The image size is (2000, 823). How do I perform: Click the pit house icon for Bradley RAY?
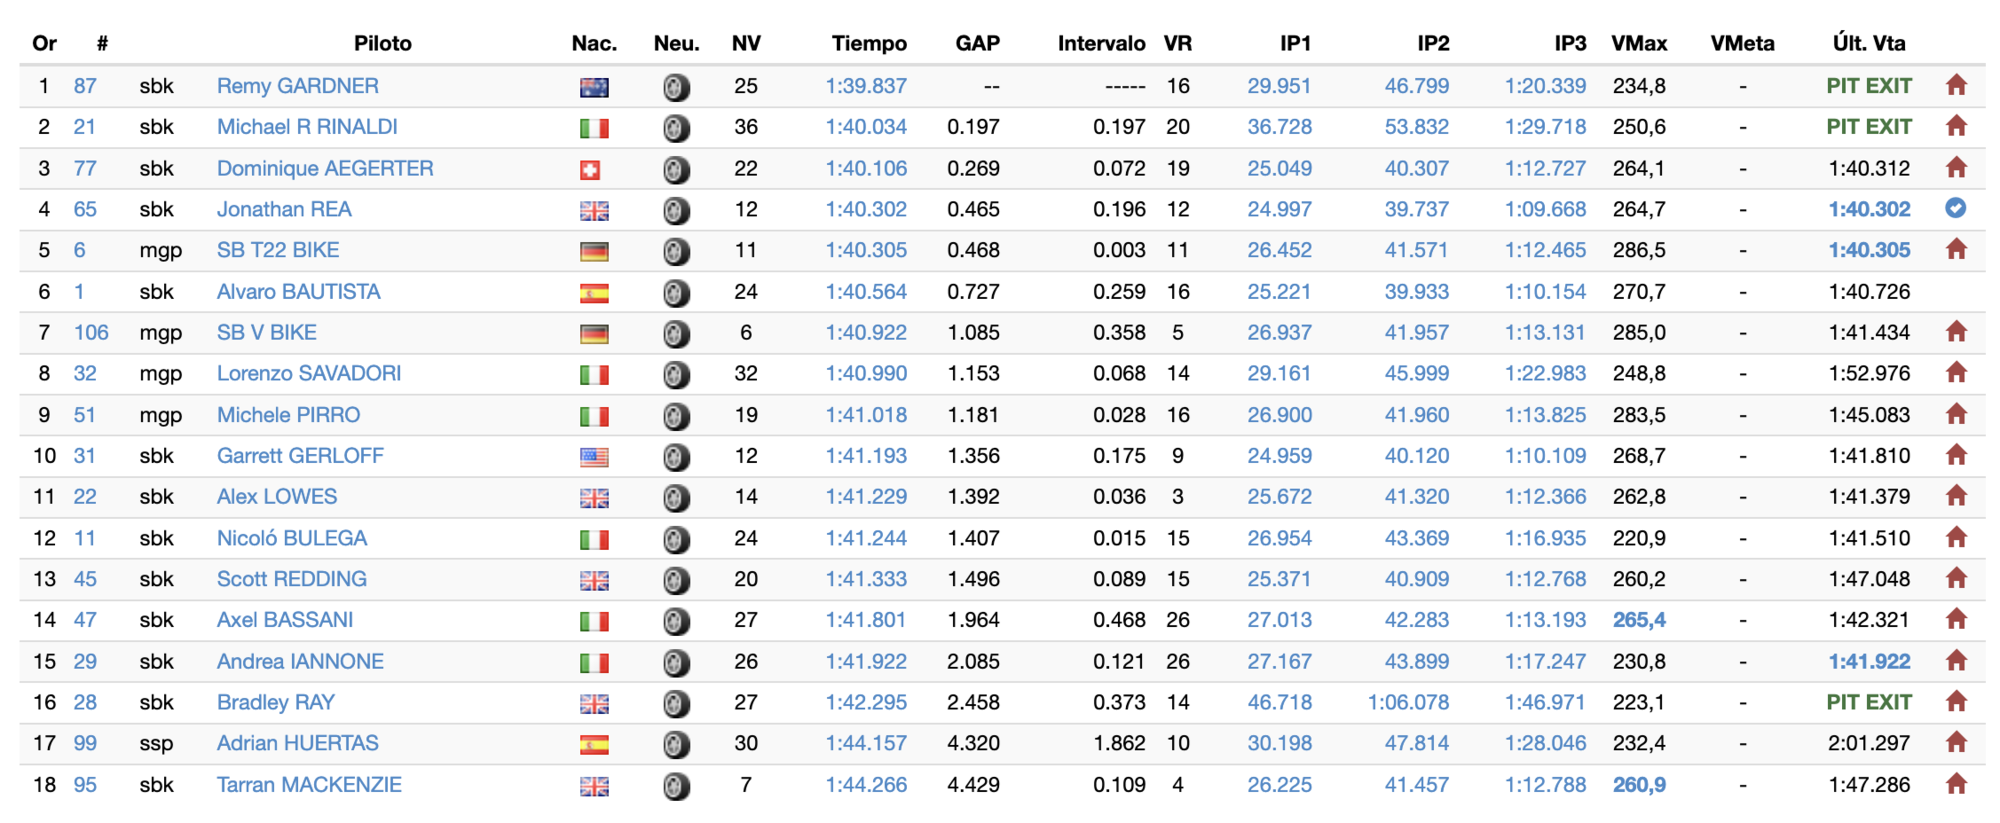click(1956, 701)
